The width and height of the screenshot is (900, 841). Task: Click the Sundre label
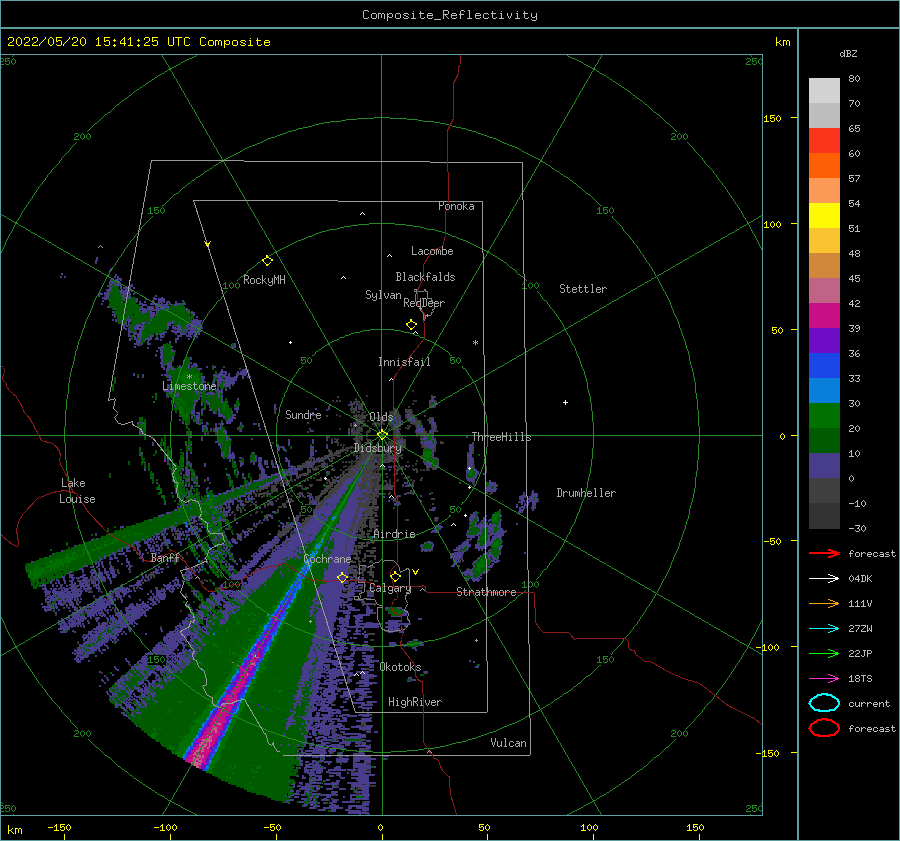tap(303, 414)
